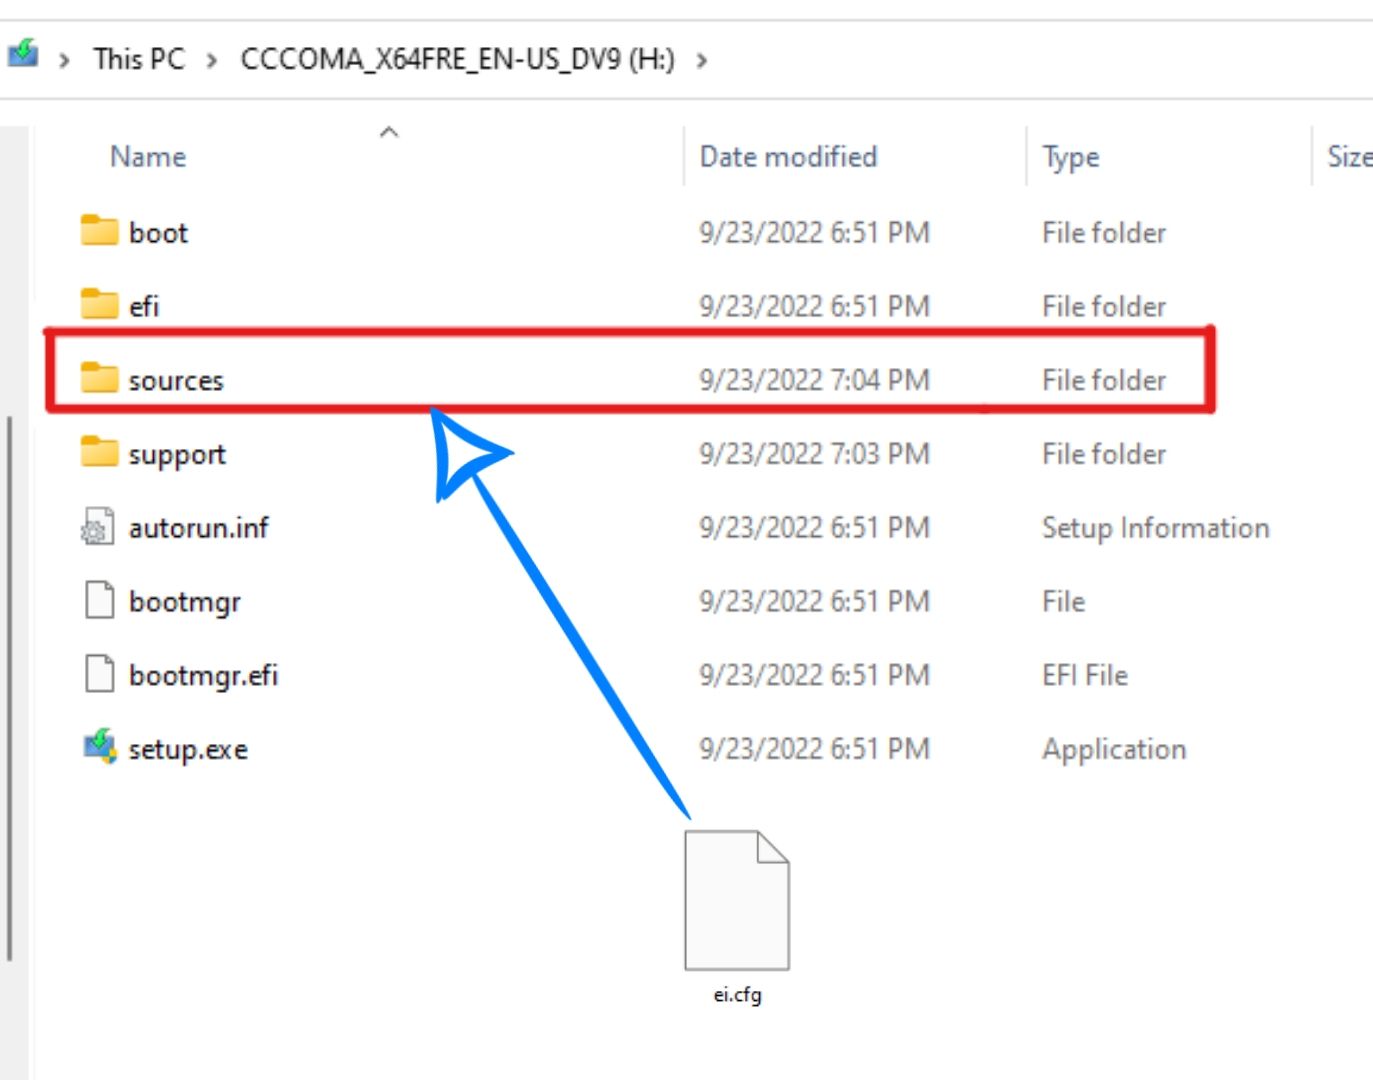
Task: Sort by the Type column header
Action: click(1070, 157)
